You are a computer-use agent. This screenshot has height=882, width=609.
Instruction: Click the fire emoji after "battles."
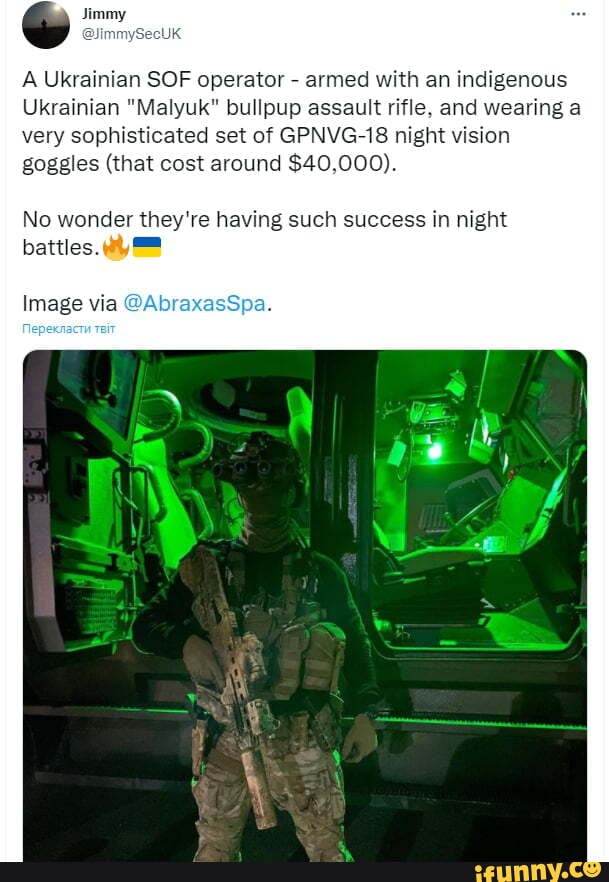pyautogui.click(x=116, y=248)
